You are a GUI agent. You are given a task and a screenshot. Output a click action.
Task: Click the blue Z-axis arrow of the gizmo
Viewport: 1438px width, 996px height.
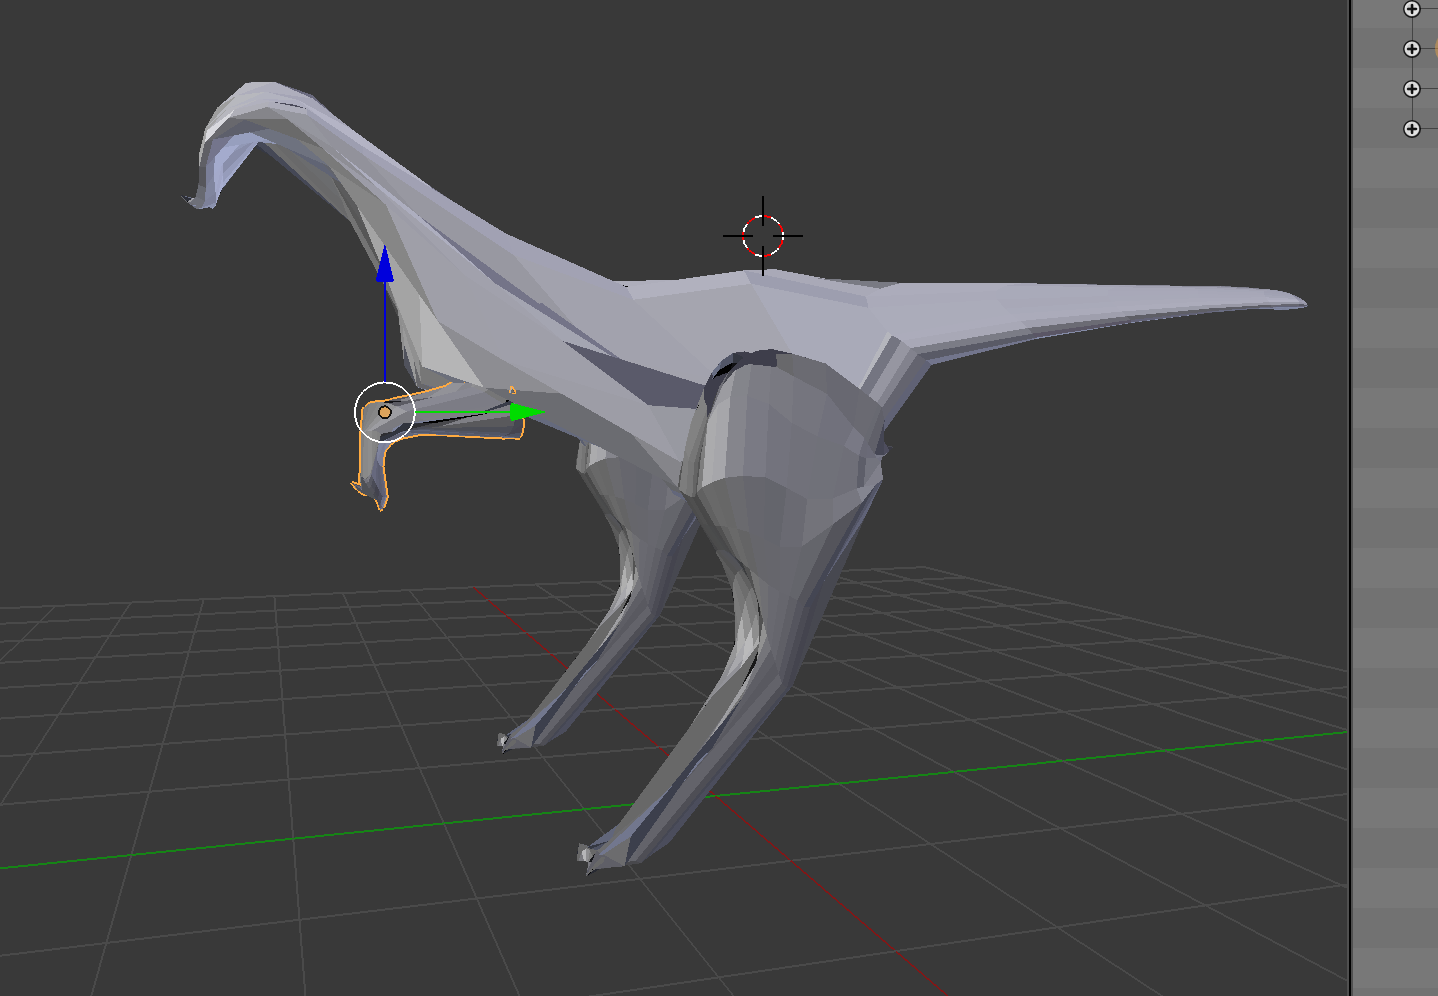[x=385, y=265]
